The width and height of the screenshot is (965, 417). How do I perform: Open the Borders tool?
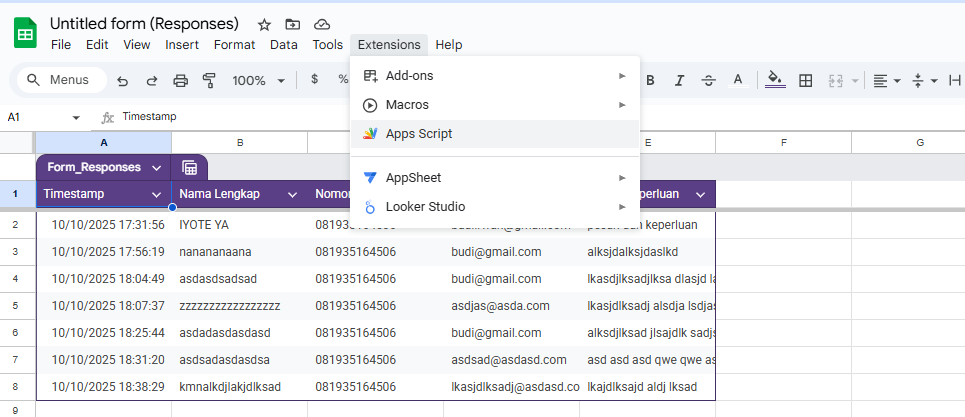coord(805,81)
